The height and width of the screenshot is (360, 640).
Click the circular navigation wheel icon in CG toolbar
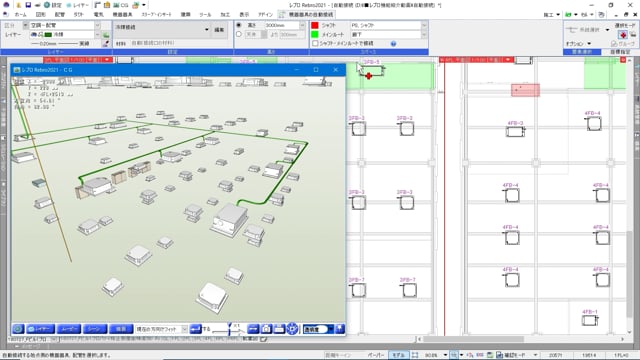click(292, 329)
